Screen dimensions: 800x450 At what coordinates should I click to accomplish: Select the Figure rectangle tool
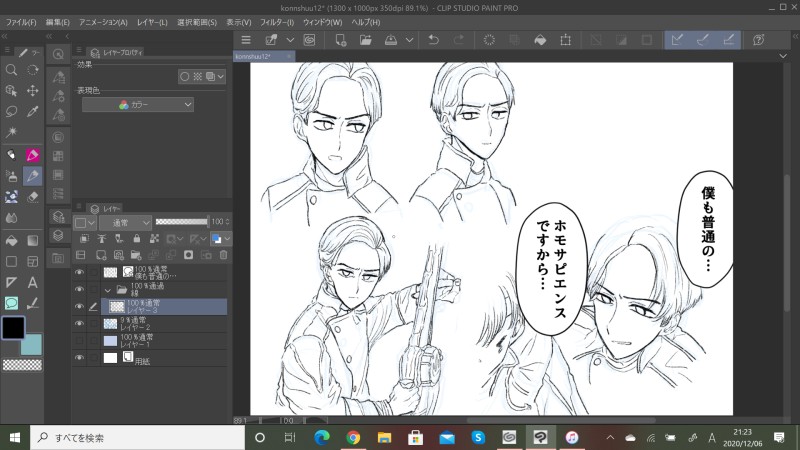click(x=11, y=262)
